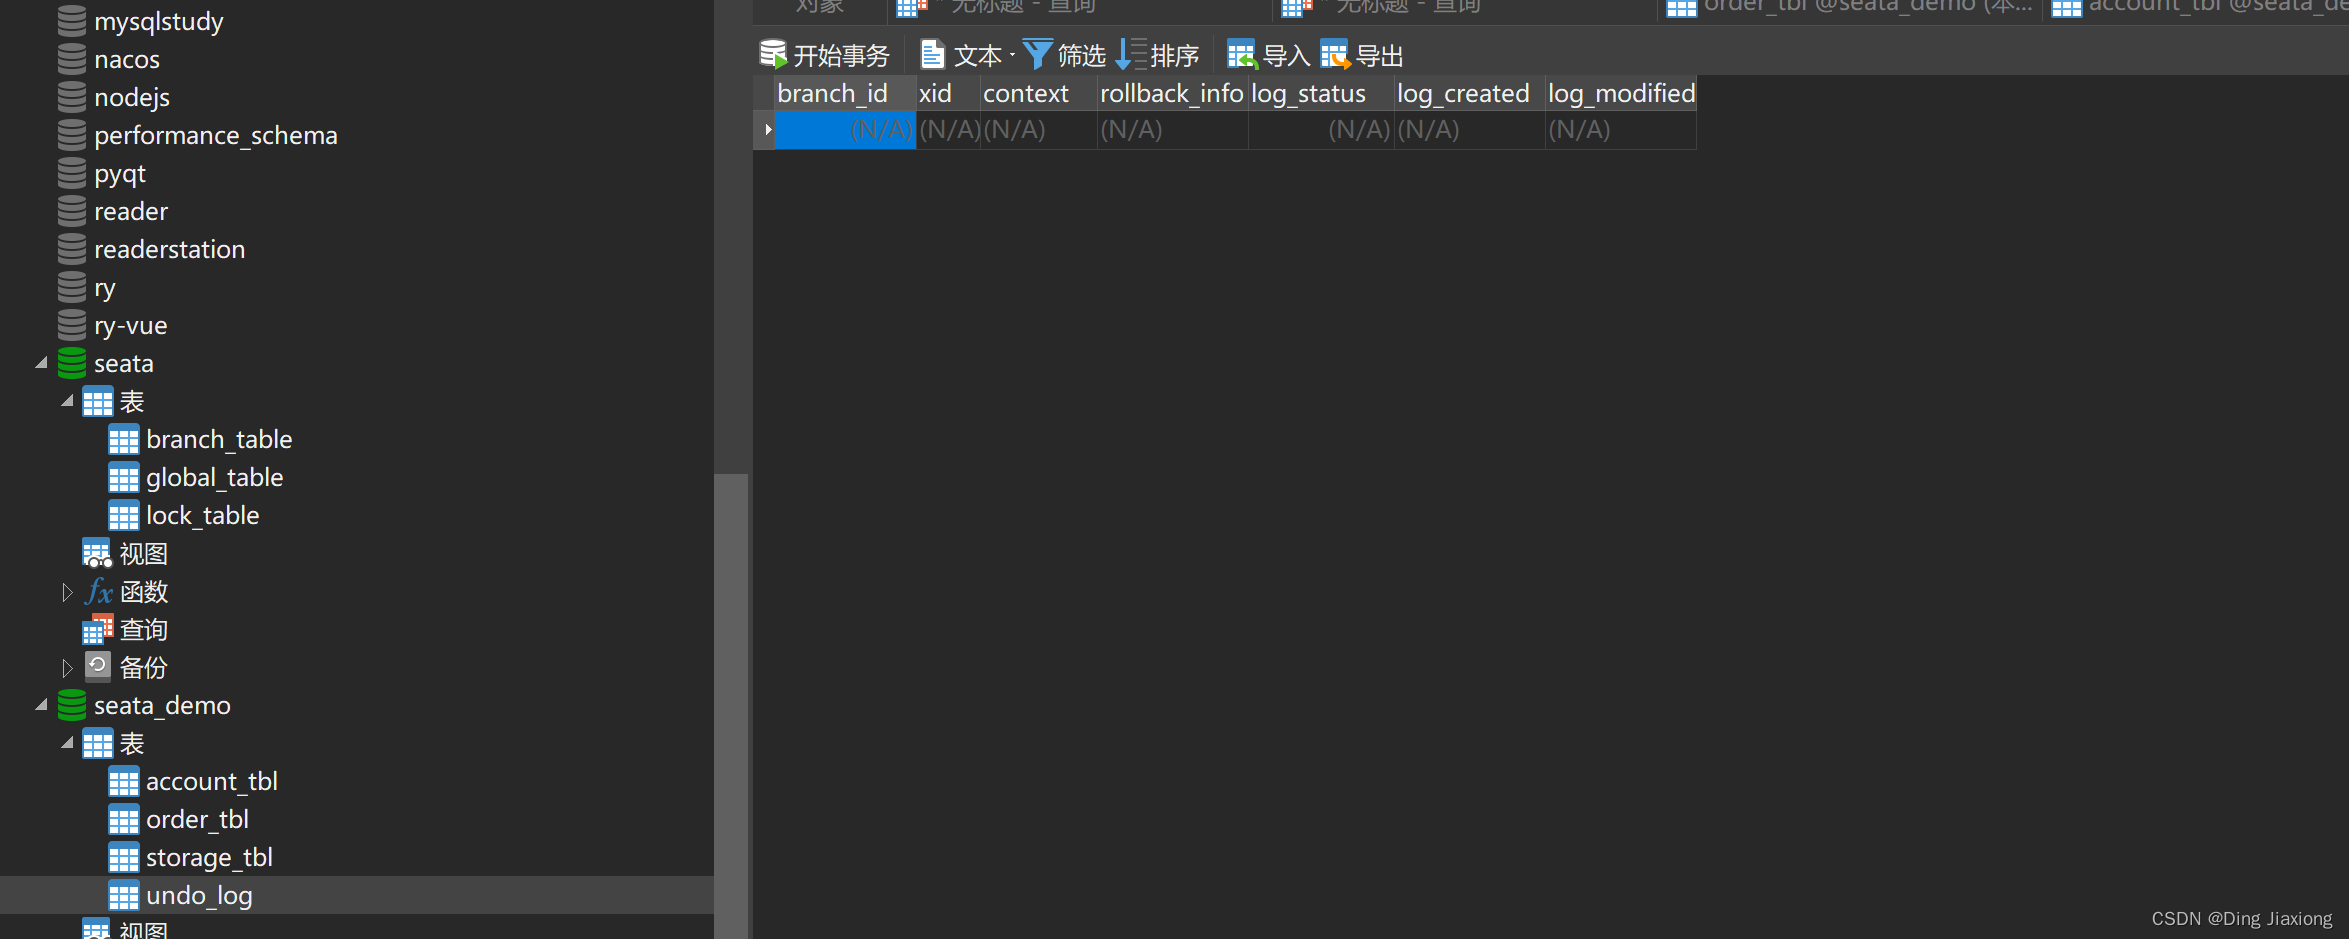Collapse the 表 tables node under seata_demo

[x=67, y=743]
